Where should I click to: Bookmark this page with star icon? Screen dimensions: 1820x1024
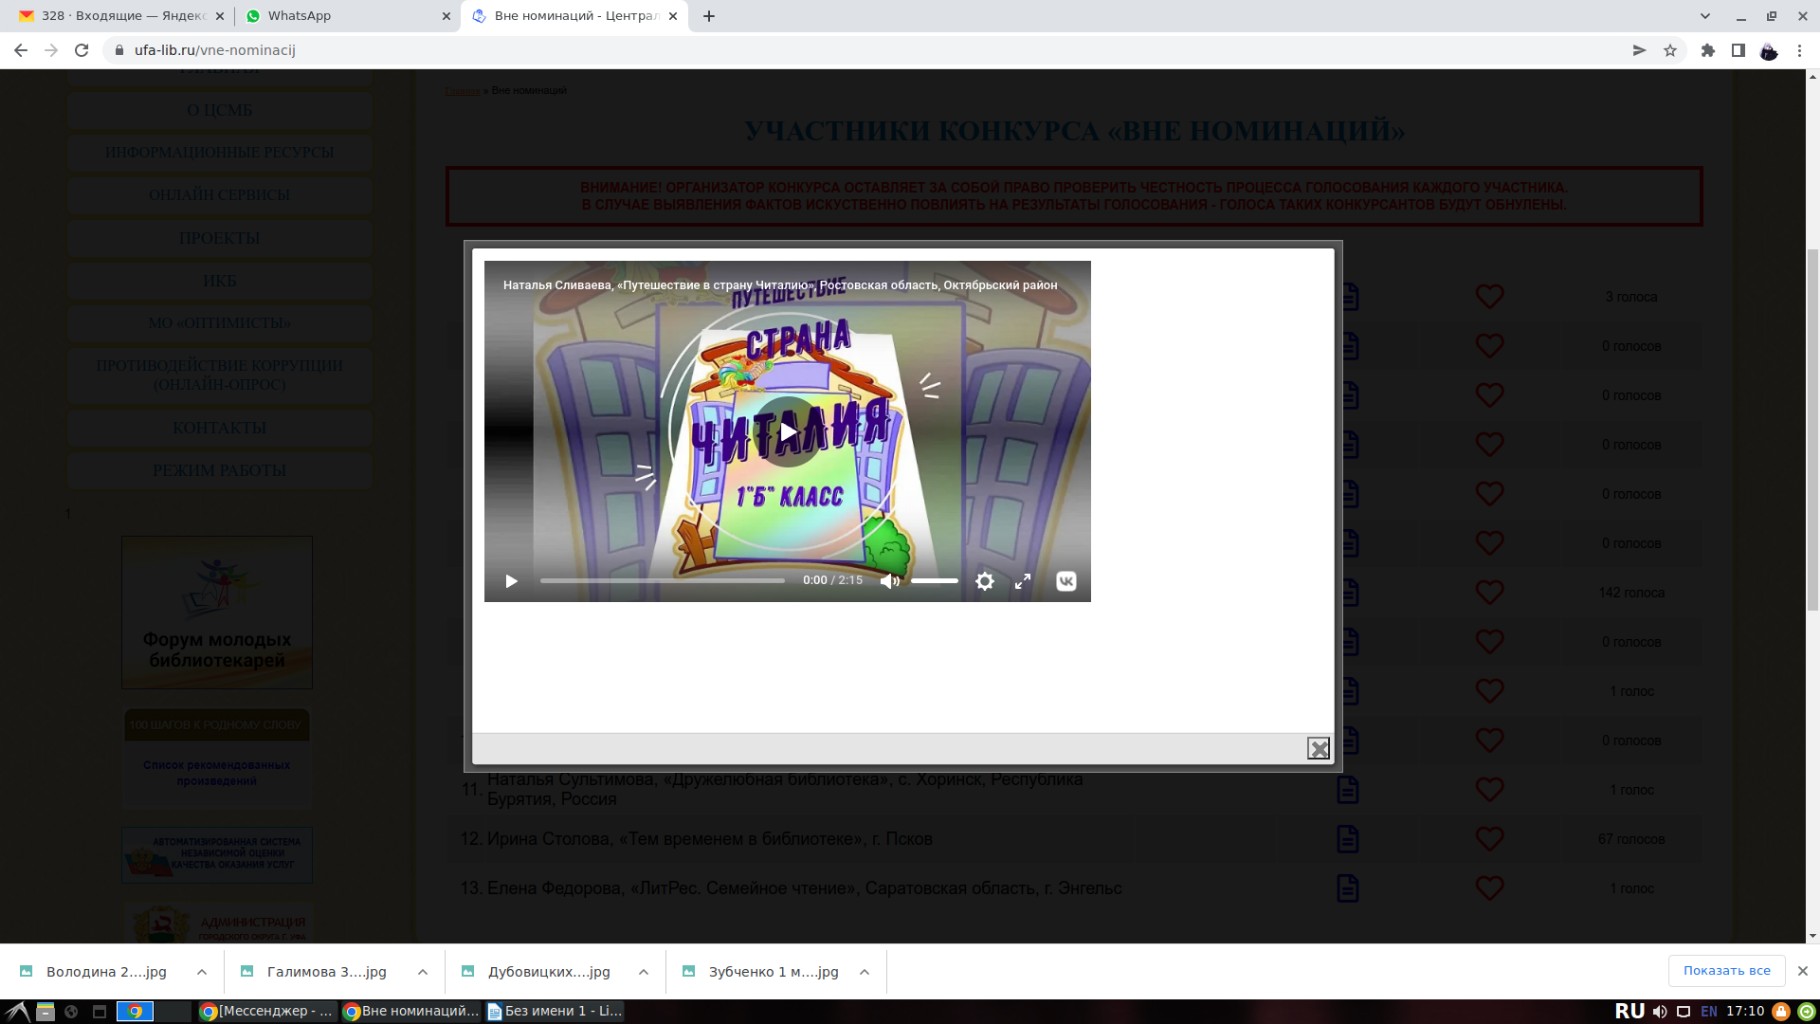[x=1670, y=50]
